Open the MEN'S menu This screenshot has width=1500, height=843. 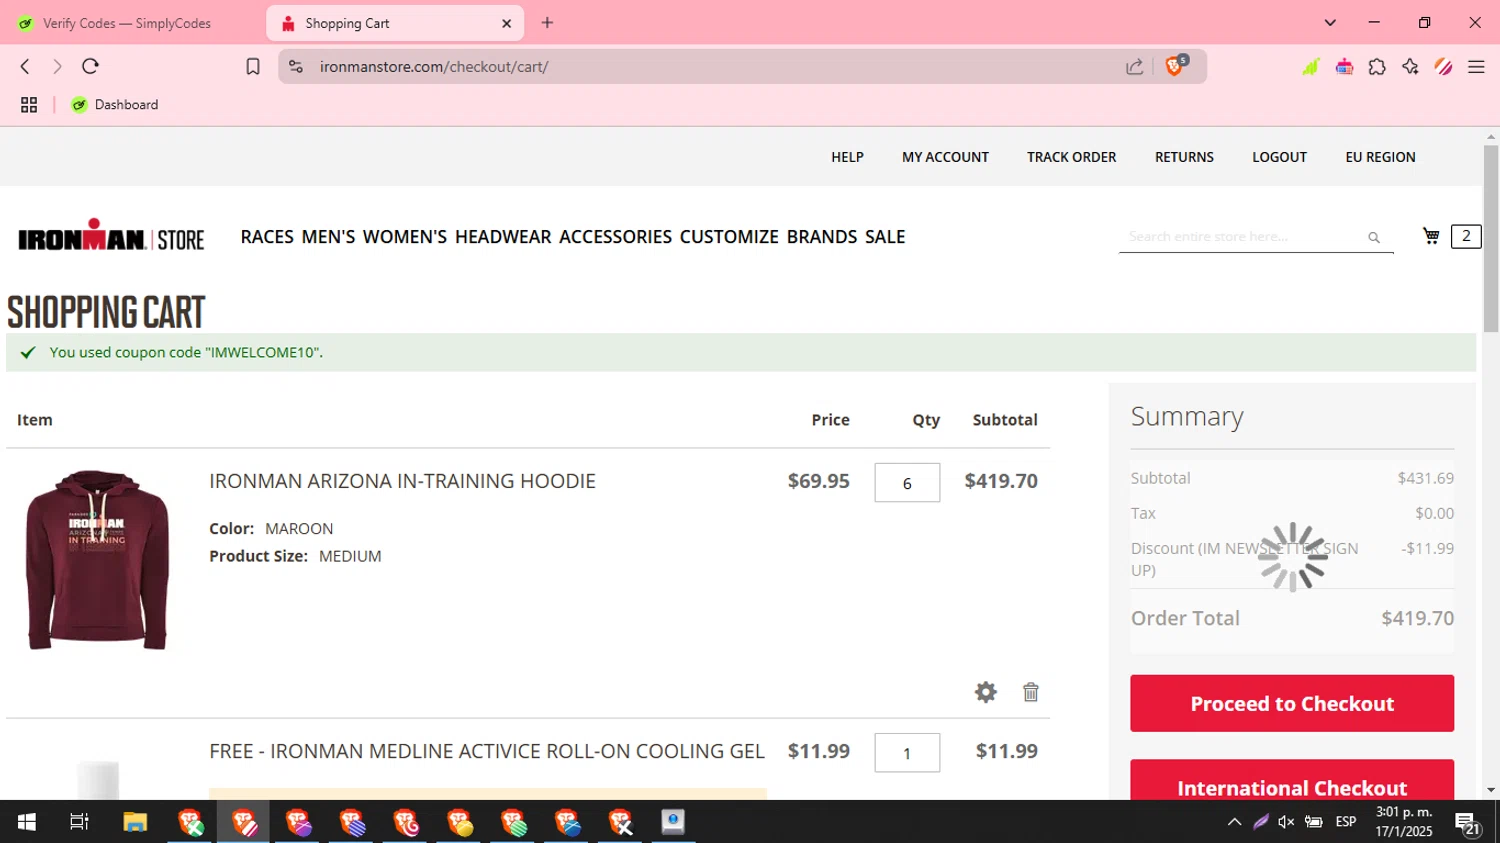click(x=328, y=237)
